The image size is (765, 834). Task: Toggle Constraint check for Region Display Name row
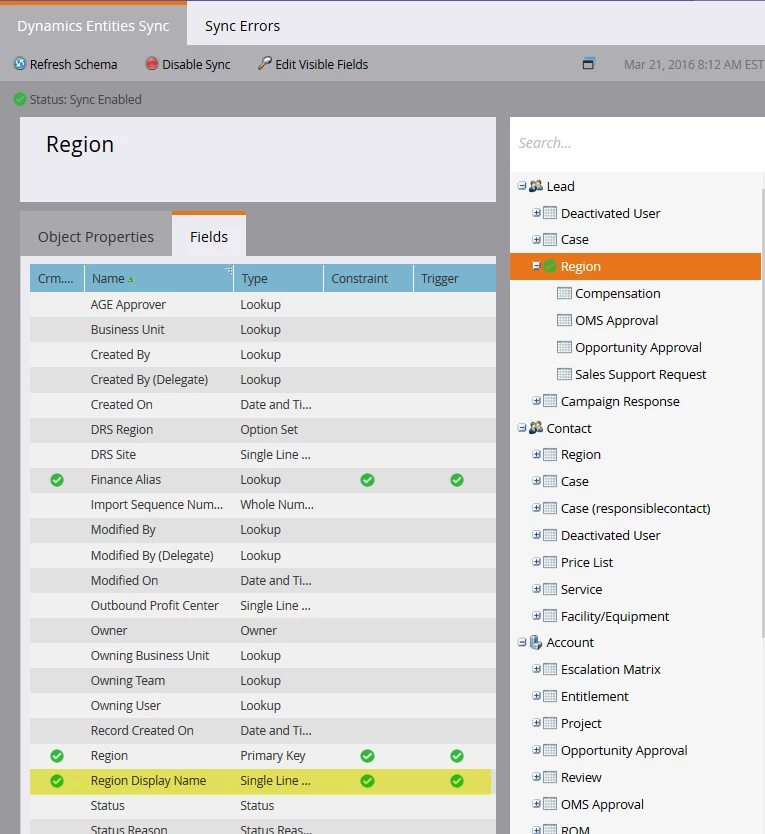[x=367, y=781]
